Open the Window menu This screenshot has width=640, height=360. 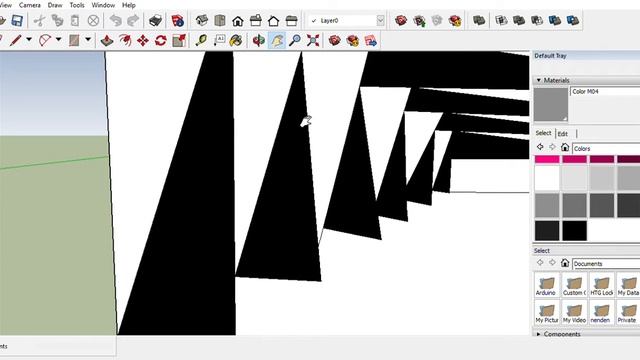103,5
